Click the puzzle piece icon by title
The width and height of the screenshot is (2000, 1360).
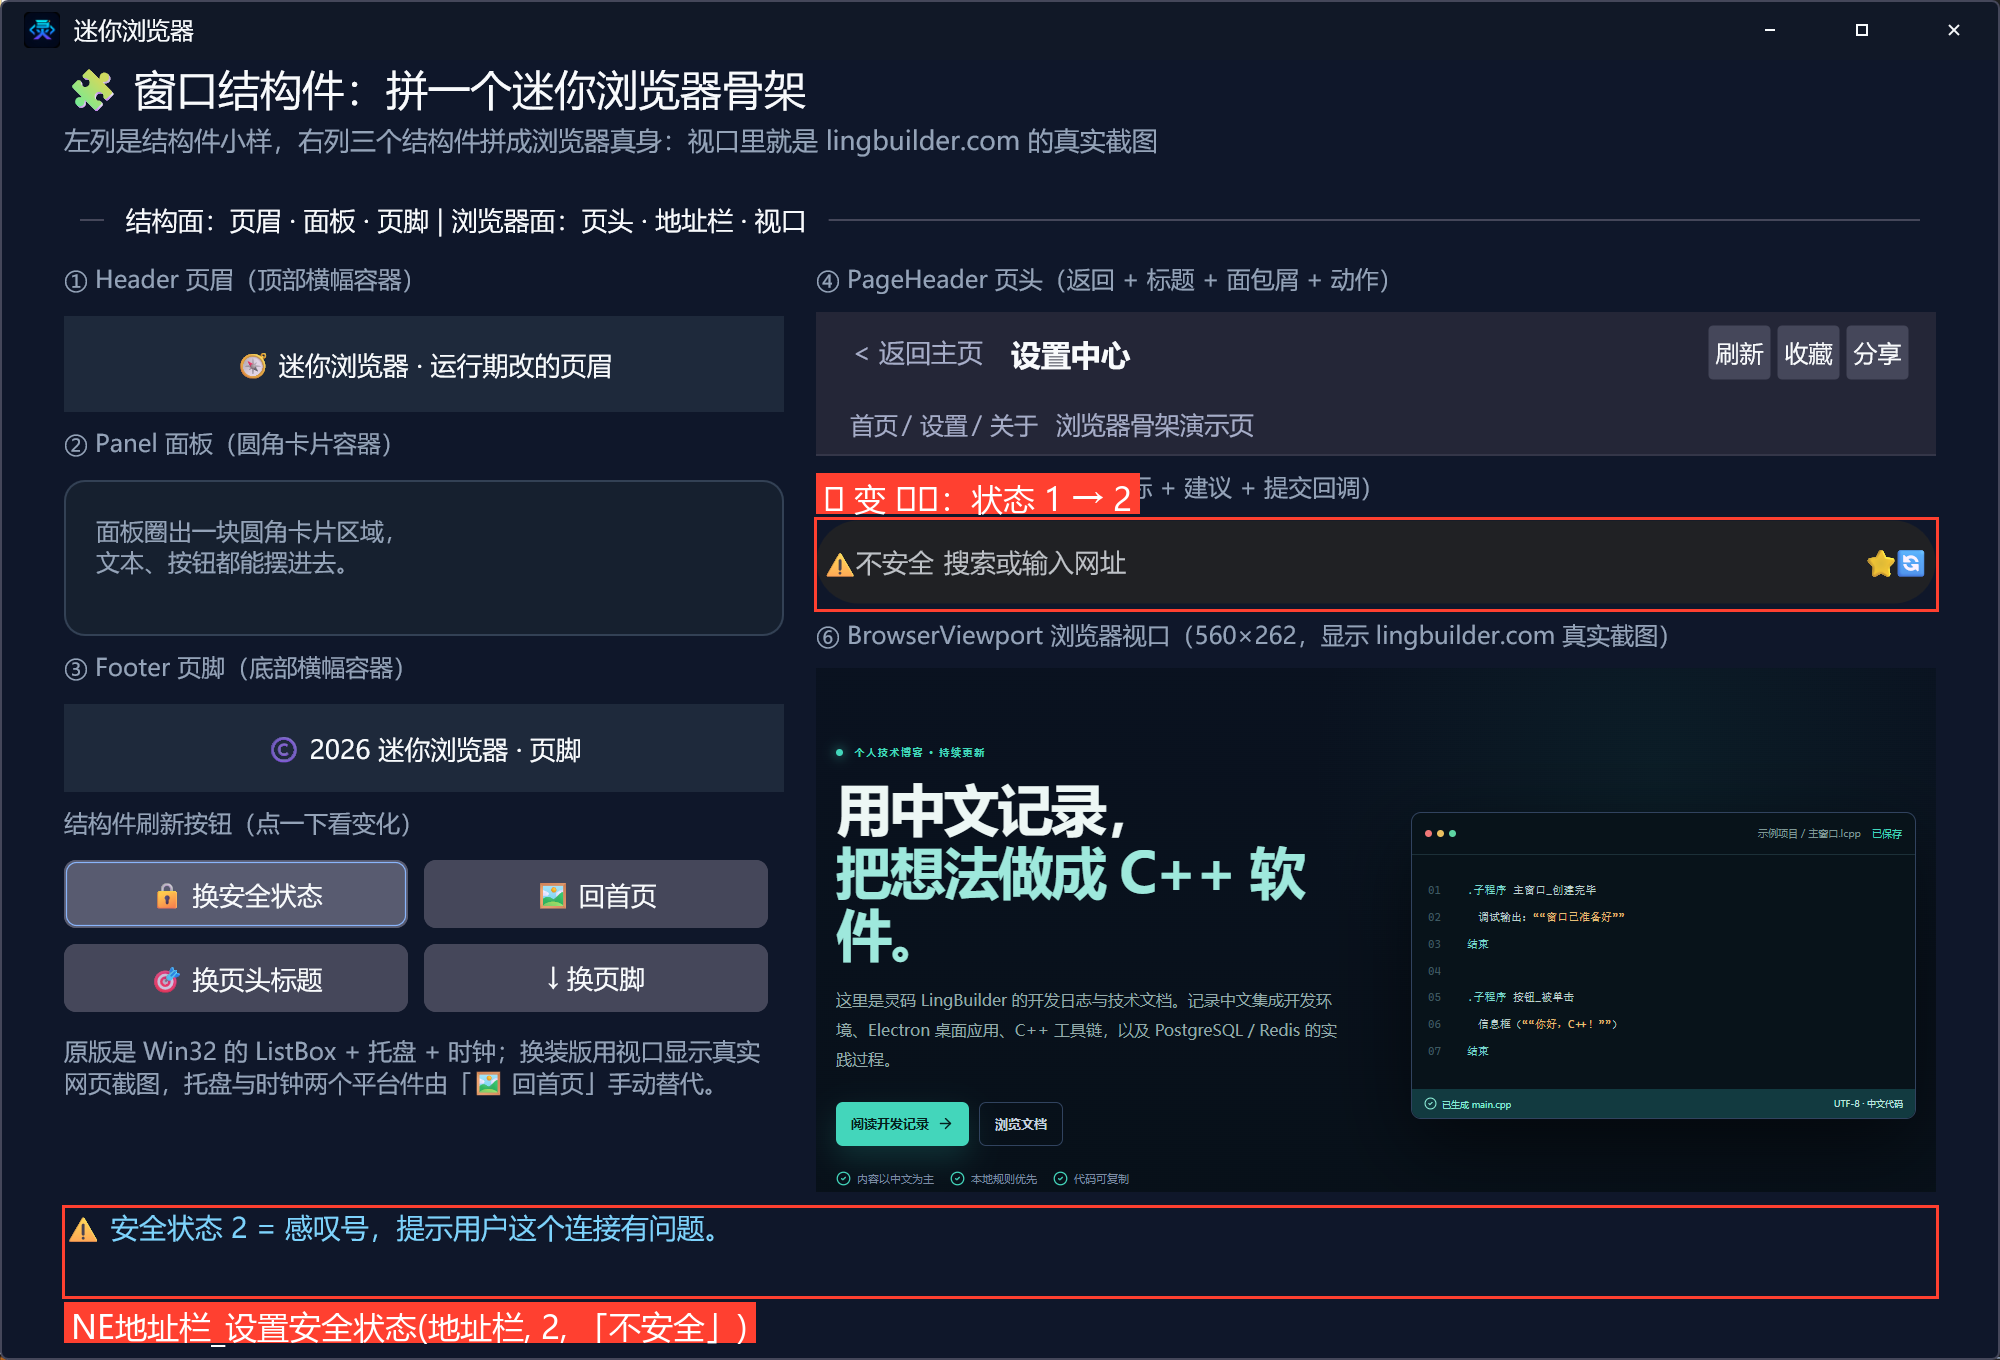(x=92, y=91)
